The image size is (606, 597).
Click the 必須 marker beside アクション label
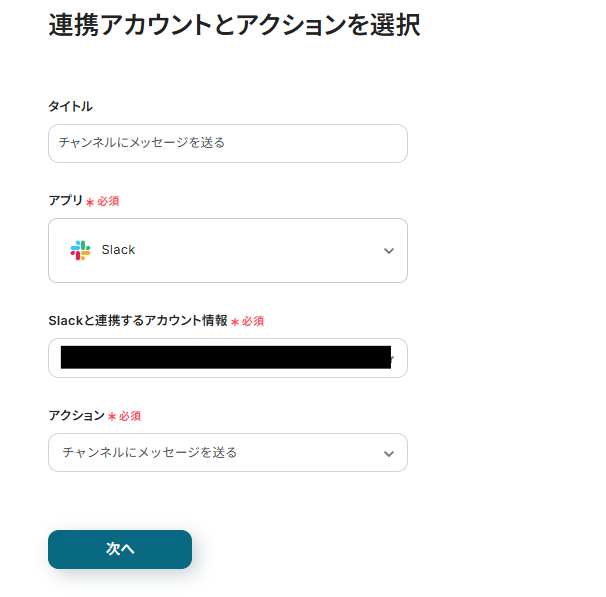click(x=125, y=416)
